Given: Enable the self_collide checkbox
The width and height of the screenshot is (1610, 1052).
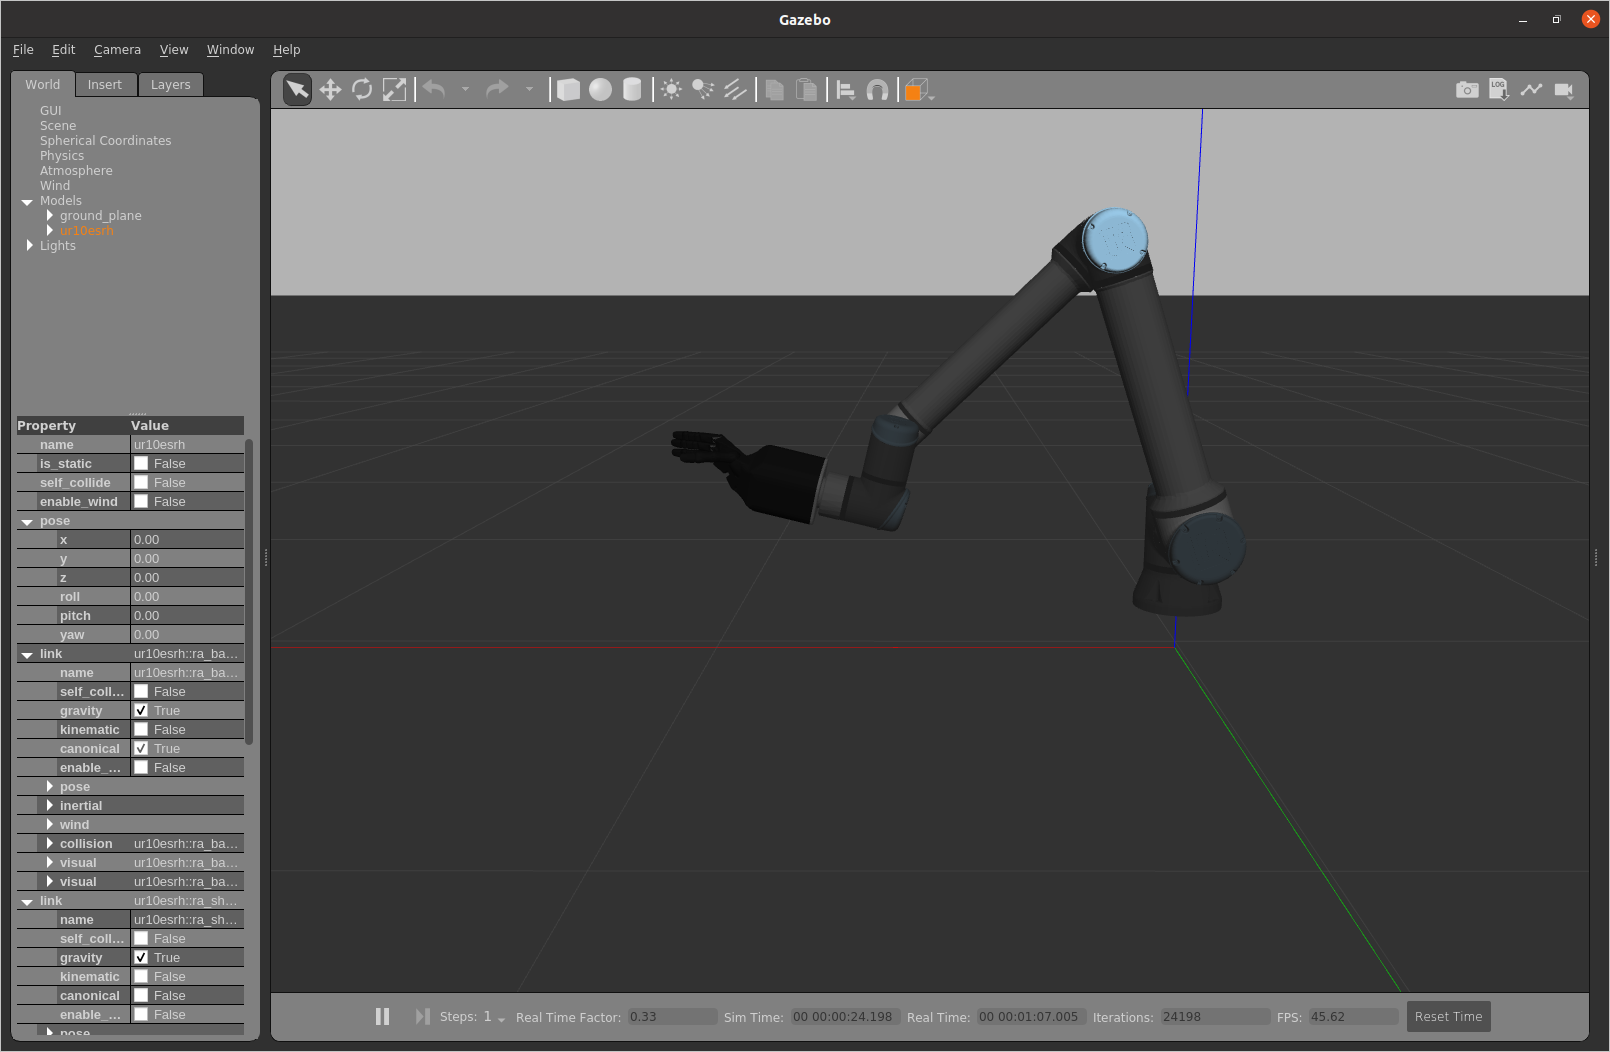Looking at the screenshot, I should pos(141,482).
